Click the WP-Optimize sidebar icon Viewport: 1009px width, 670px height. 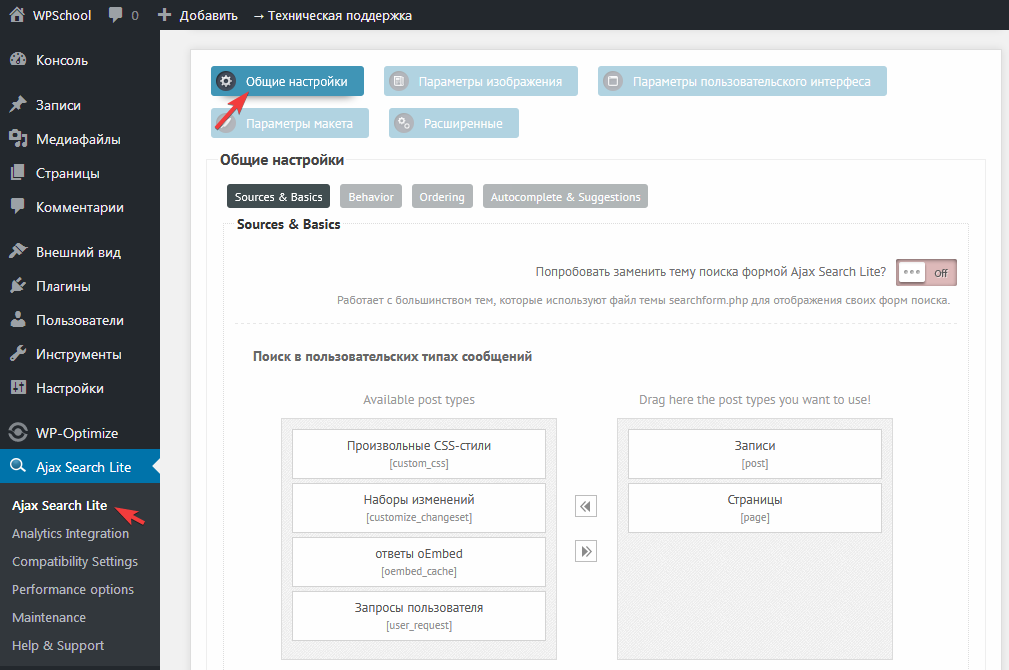[x=18, y=433]
